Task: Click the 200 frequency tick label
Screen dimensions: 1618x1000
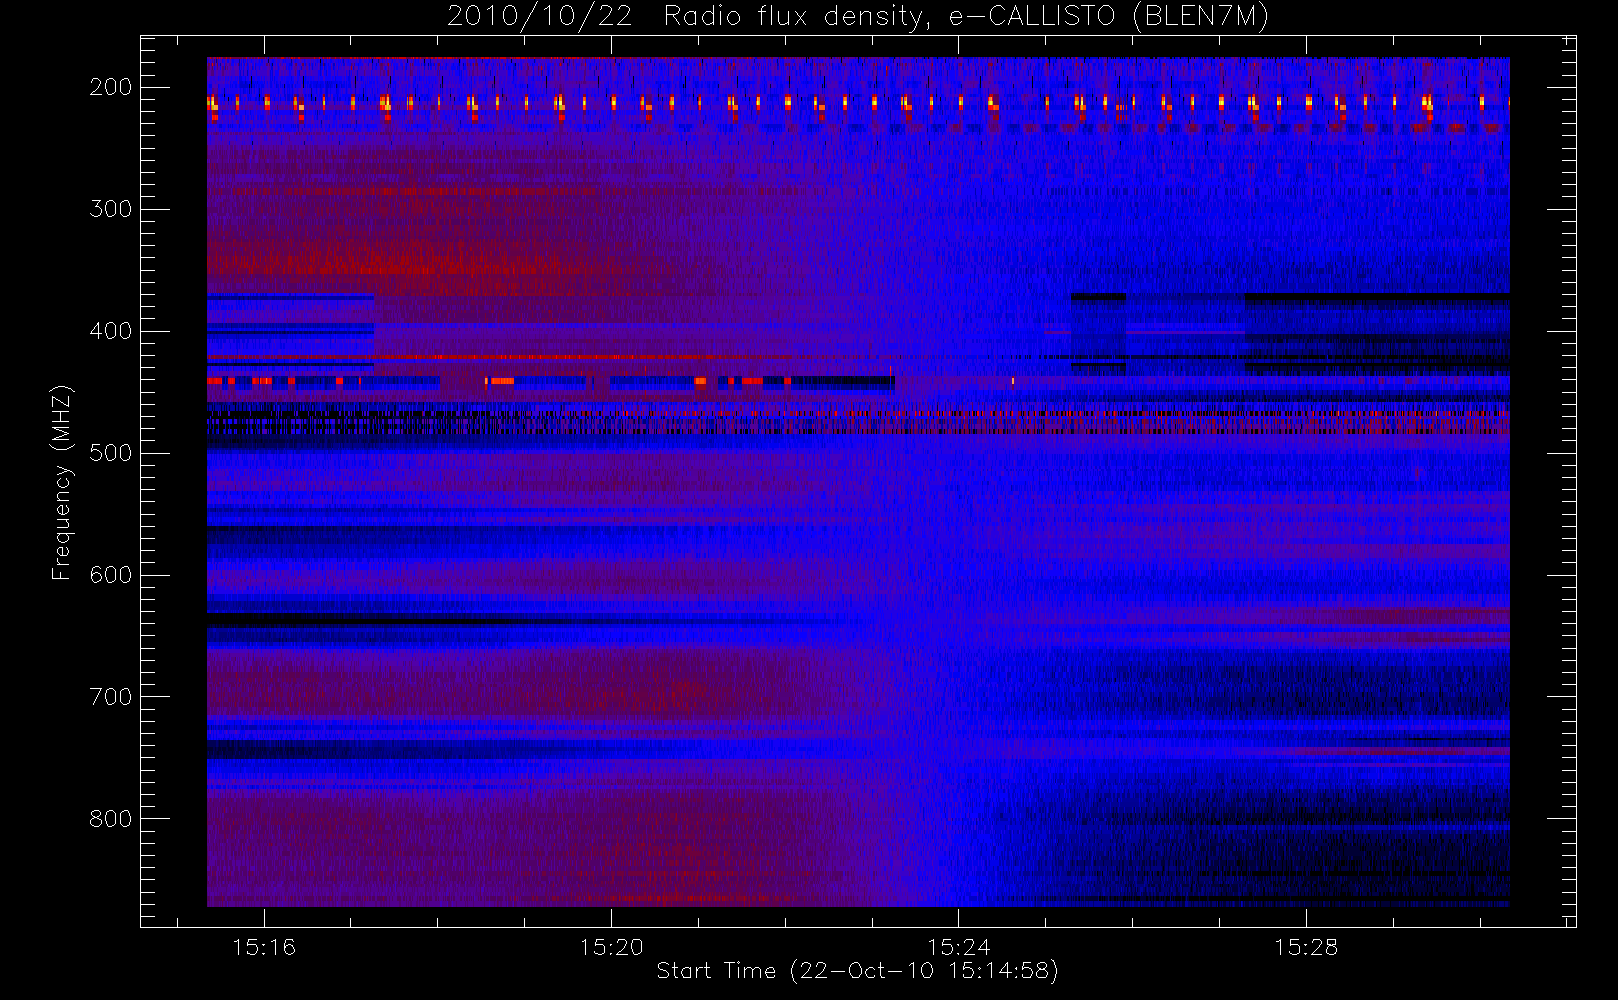Action: [111, 87]
